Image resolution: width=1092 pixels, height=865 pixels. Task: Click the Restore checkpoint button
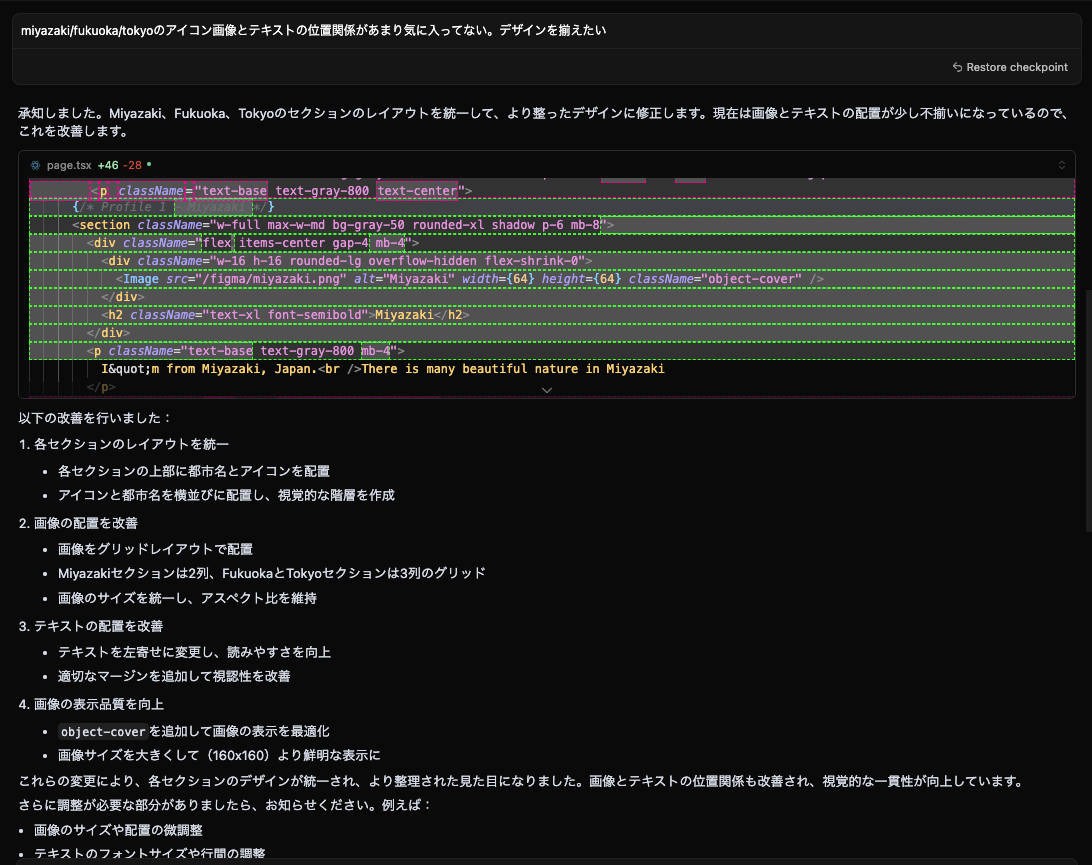pyautogui.click(x=1010, y=67)
